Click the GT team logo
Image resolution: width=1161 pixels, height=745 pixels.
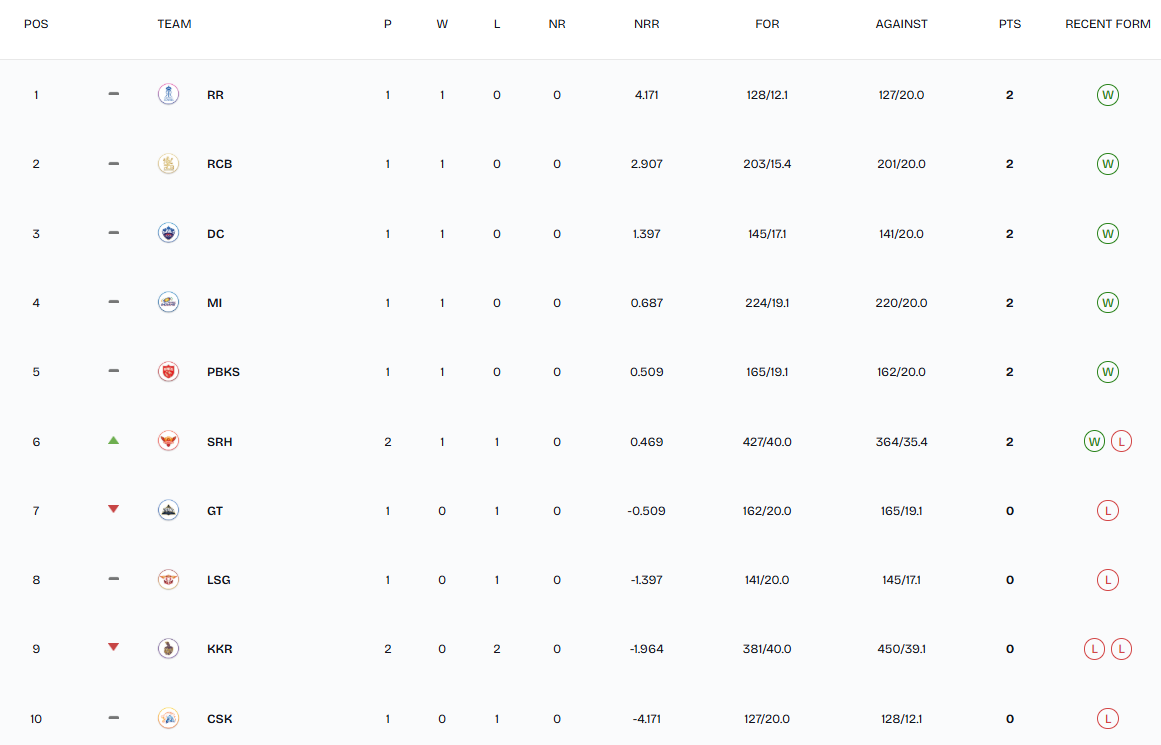point(169,510)
